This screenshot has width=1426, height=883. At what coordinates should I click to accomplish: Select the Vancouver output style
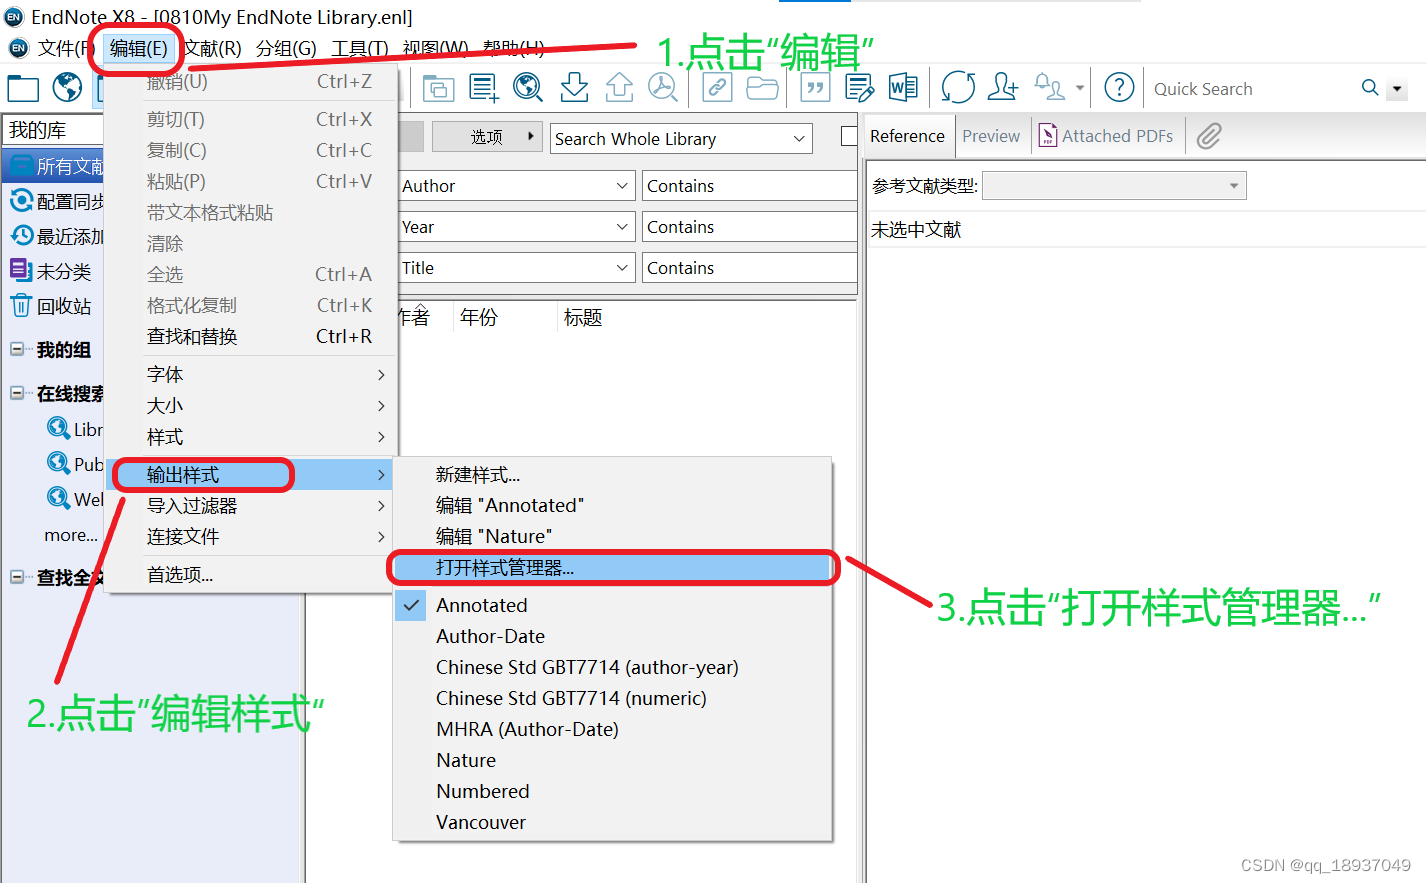coord(612,823)
